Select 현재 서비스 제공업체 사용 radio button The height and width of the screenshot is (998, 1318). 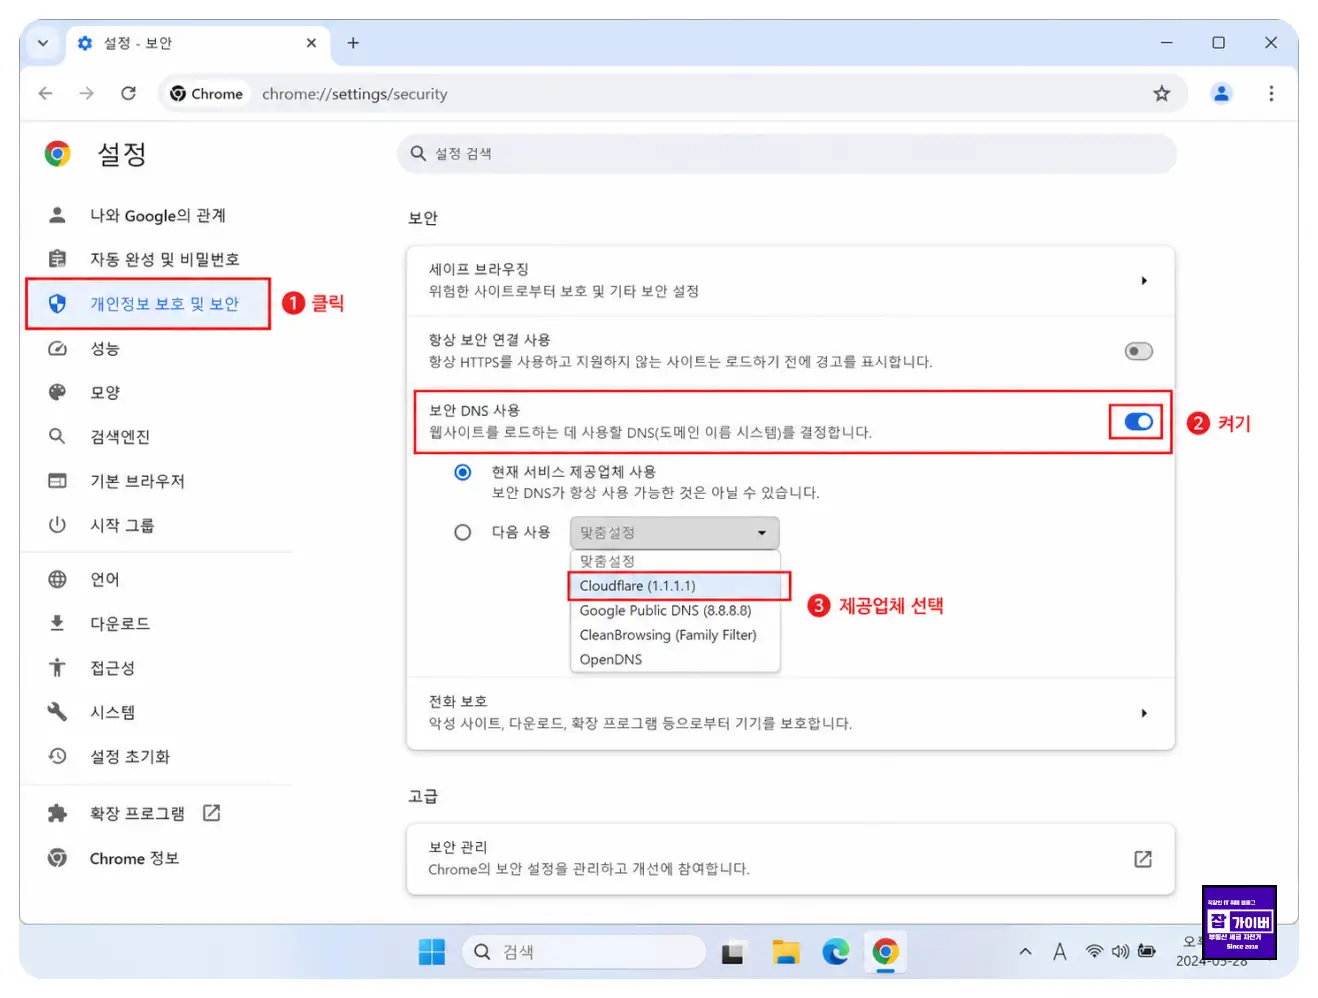click(462, 472)
